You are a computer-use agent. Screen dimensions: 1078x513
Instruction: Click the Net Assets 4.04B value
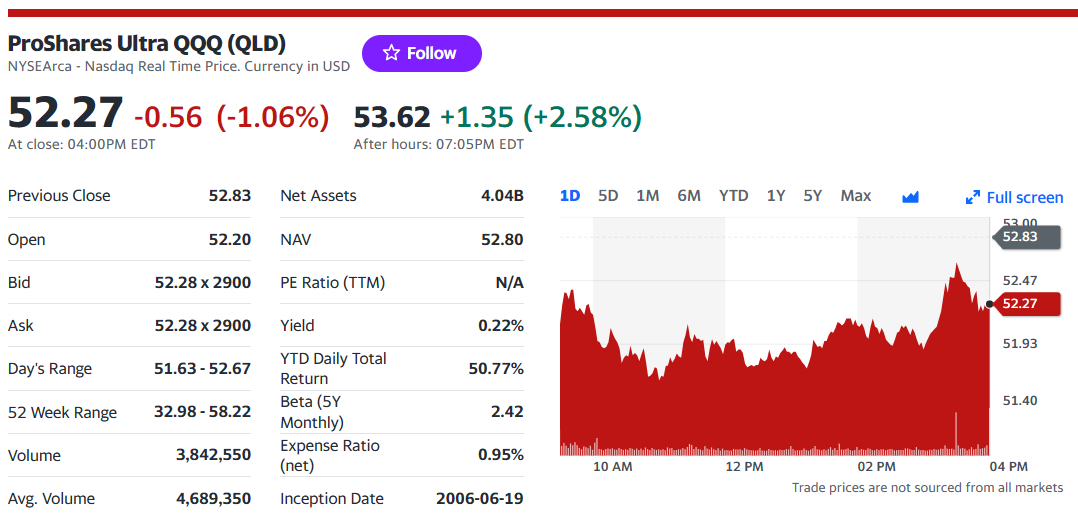(503, 195)
